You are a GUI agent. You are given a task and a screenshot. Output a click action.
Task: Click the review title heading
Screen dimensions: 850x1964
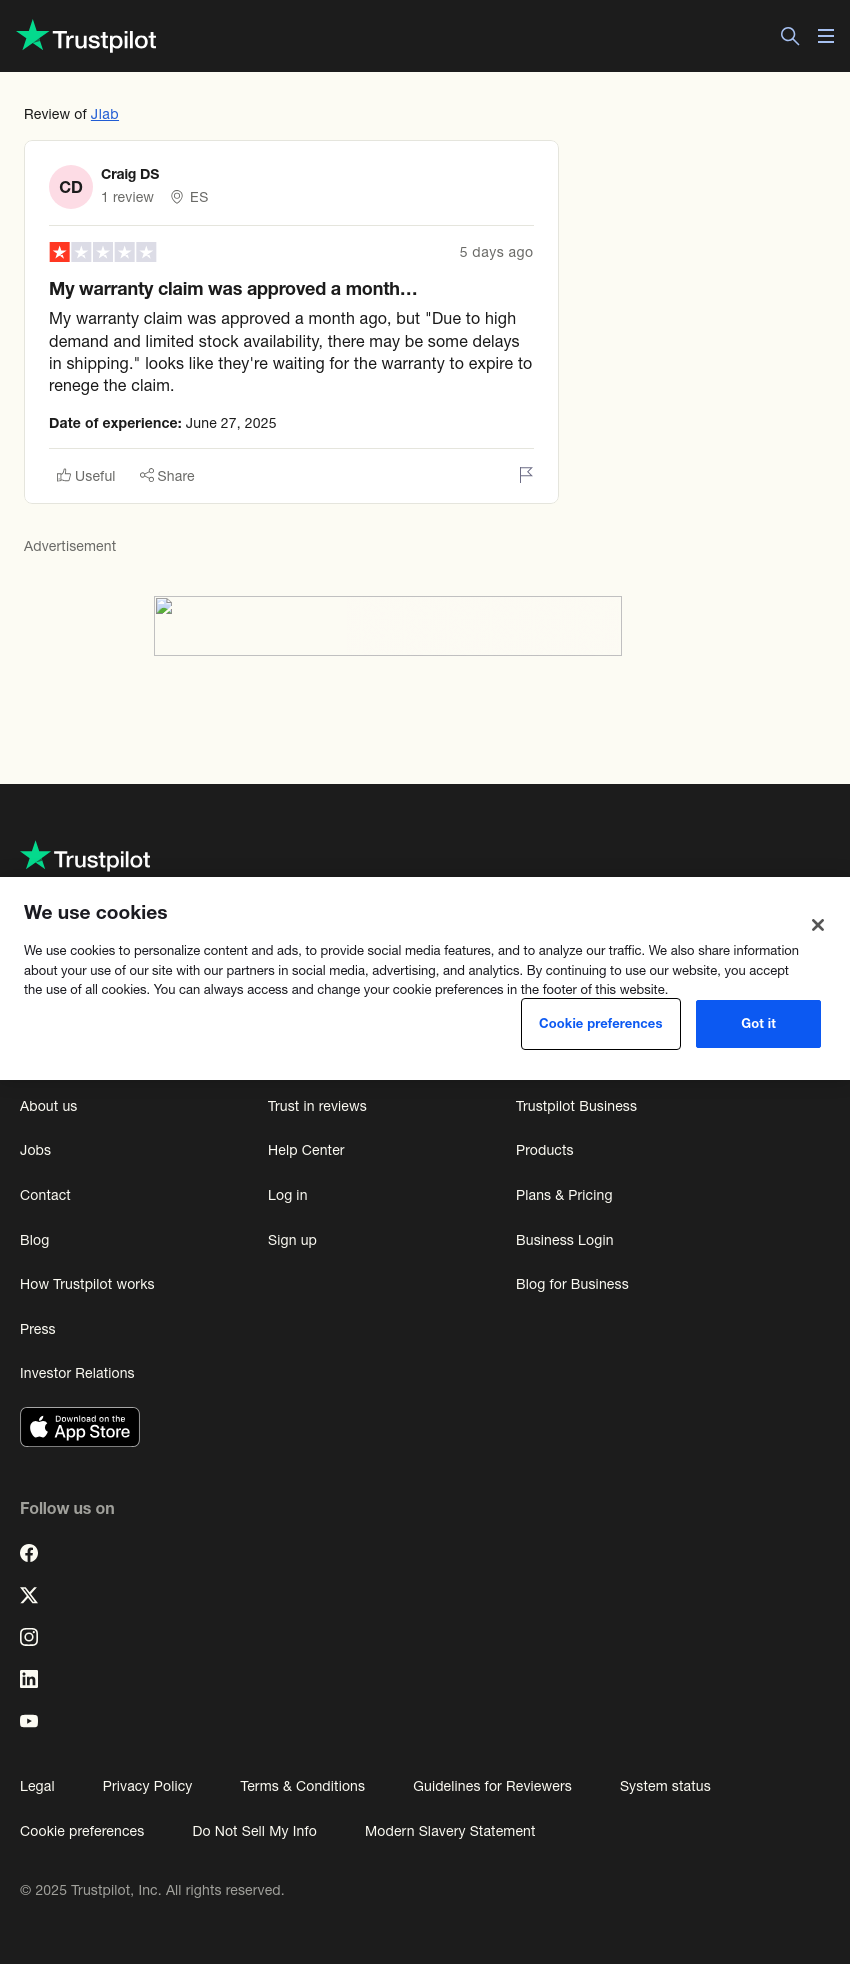pyautogui.click(x=233, y=289)
